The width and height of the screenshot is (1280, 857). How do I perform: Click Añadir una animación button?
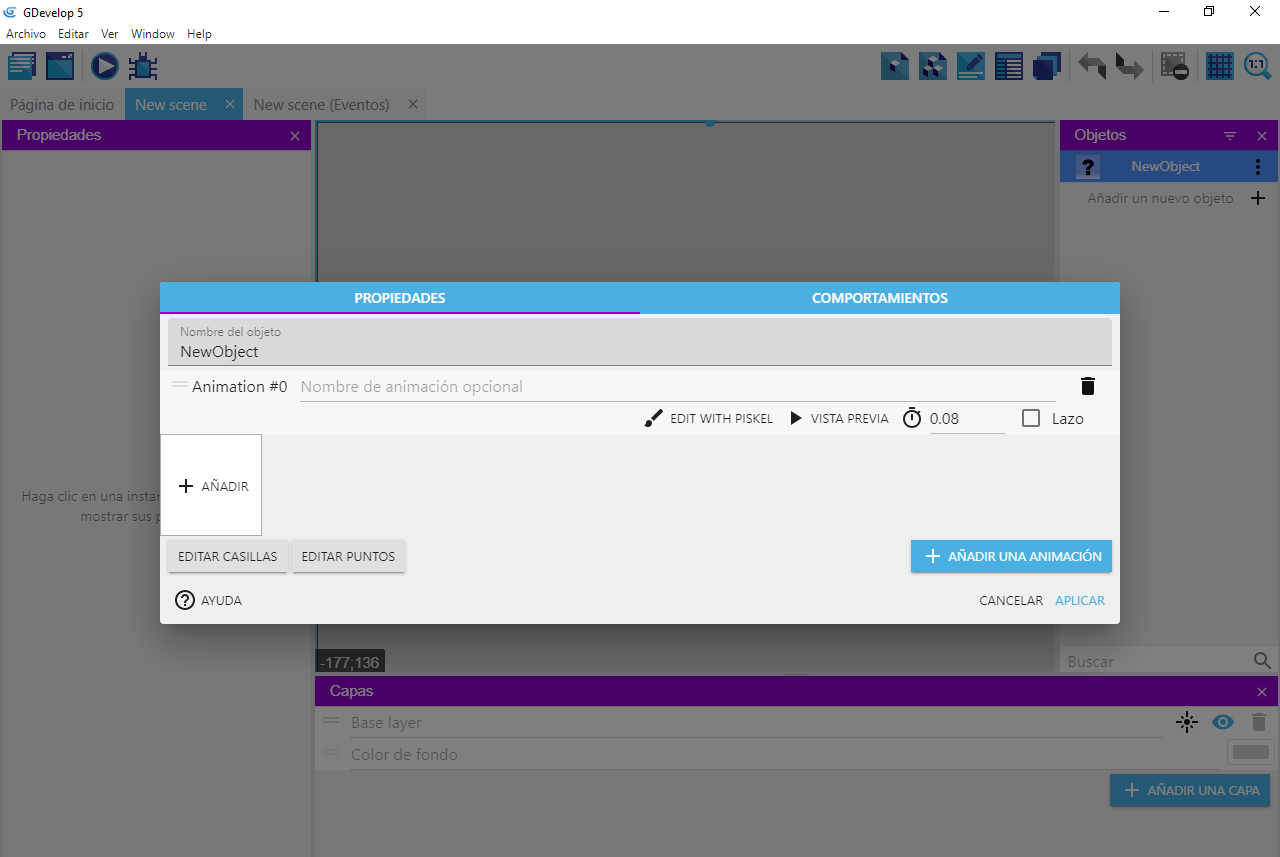tap(1011, 557)
